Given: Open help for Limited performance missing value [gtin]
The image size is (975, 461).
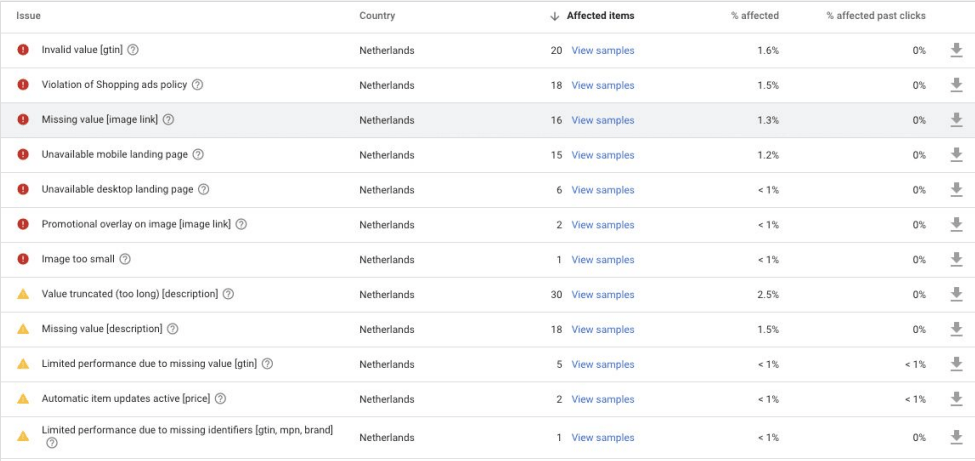Looking at the screenshot, I should pyautogui.click(x=267, y=363).
